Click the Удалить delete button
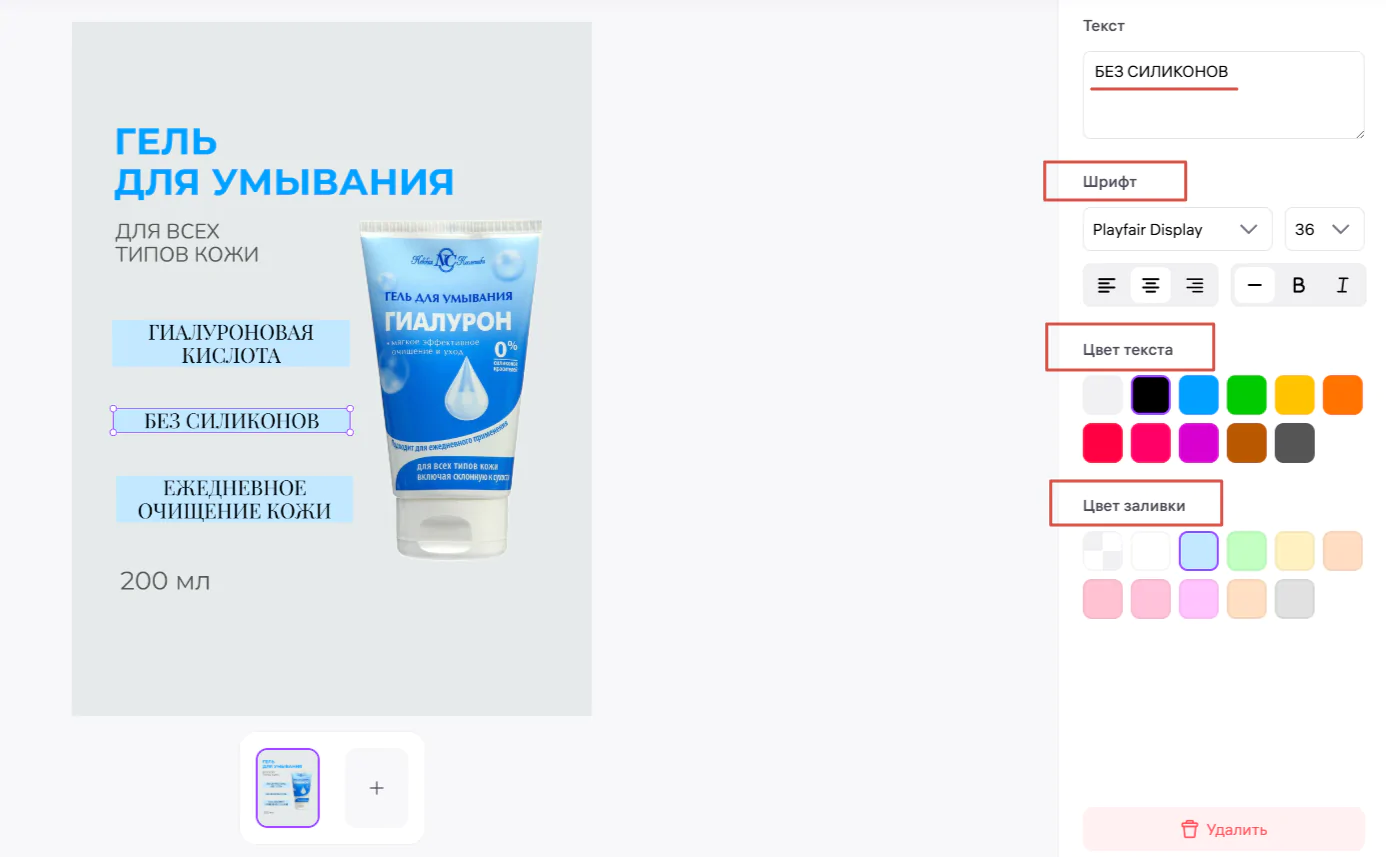Image resolution: width=1386 pixels, height=857 pixels. [1224, 829]
